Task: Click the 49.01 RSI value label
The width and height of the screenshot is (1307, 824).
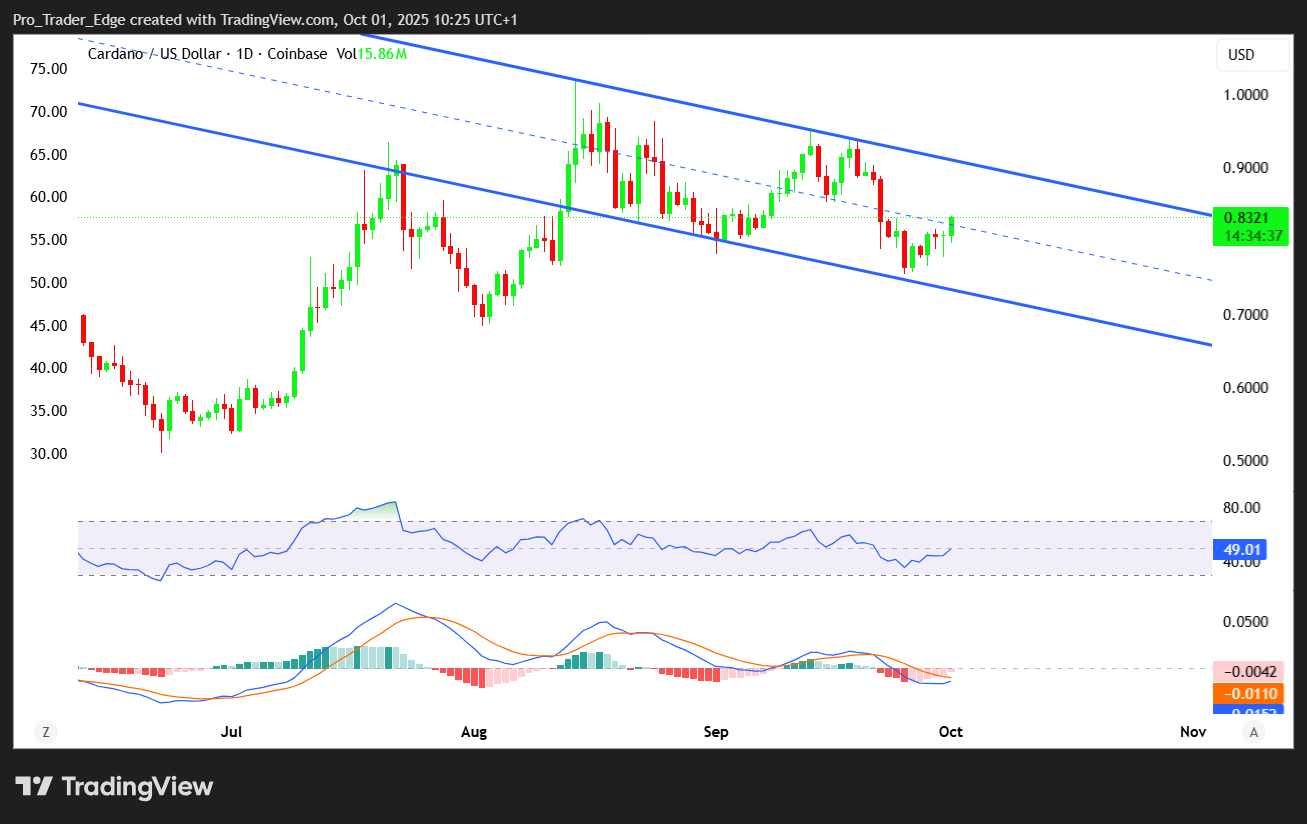Action: (1238, 549)
